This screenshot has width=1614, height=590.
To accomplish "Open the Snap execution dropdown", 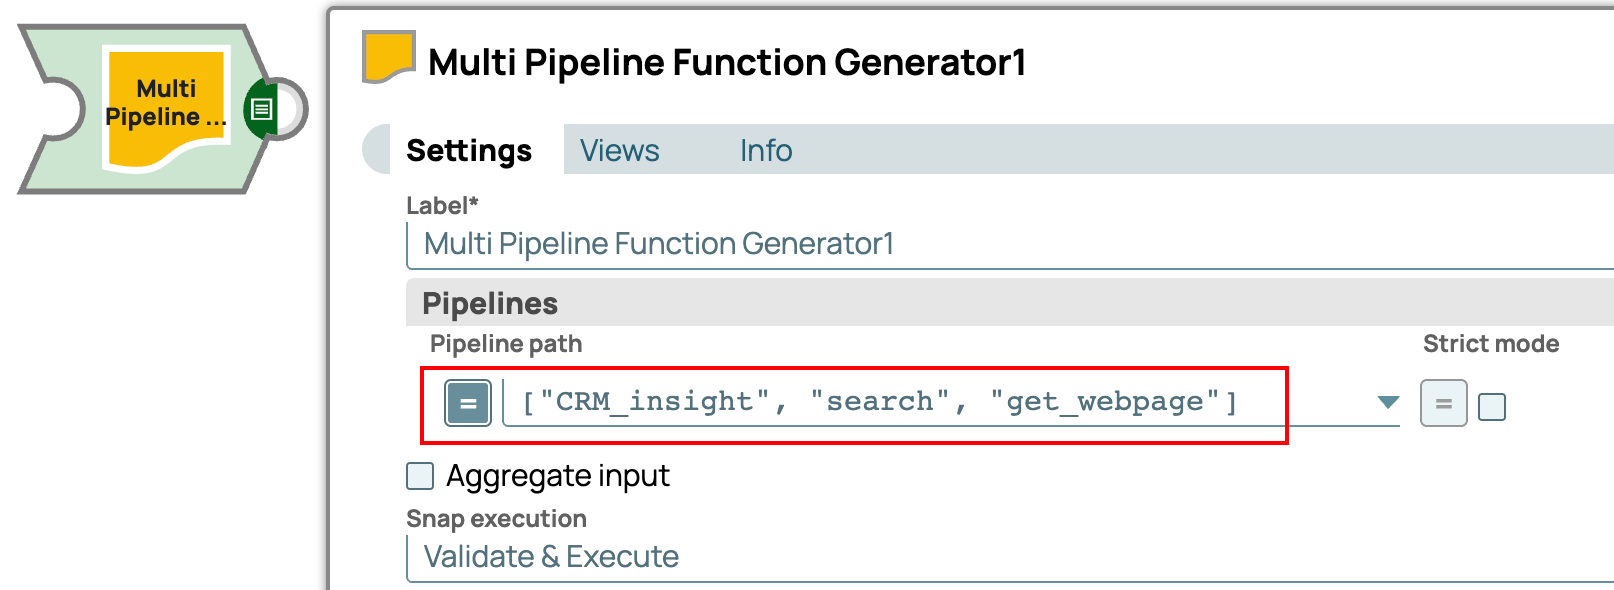I will [x=1000, y=557].
